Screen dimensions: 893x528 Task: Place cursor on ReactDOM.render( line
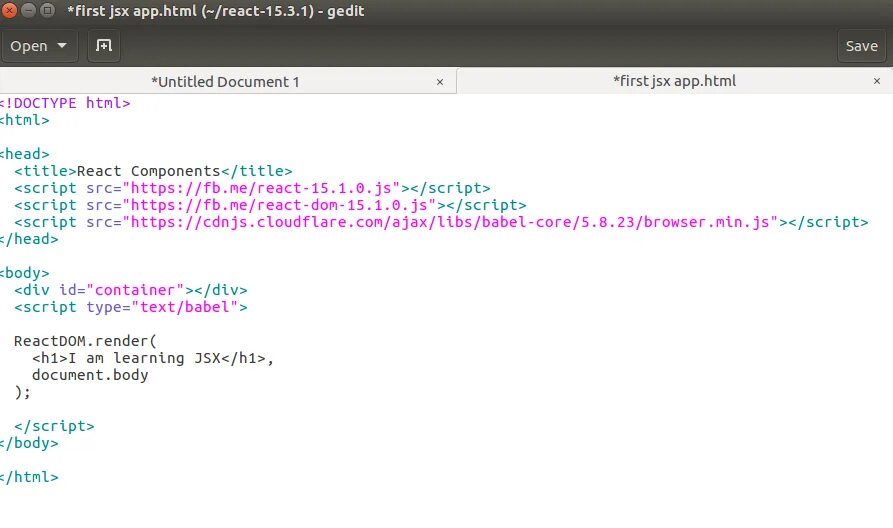[x=85, y=341]
